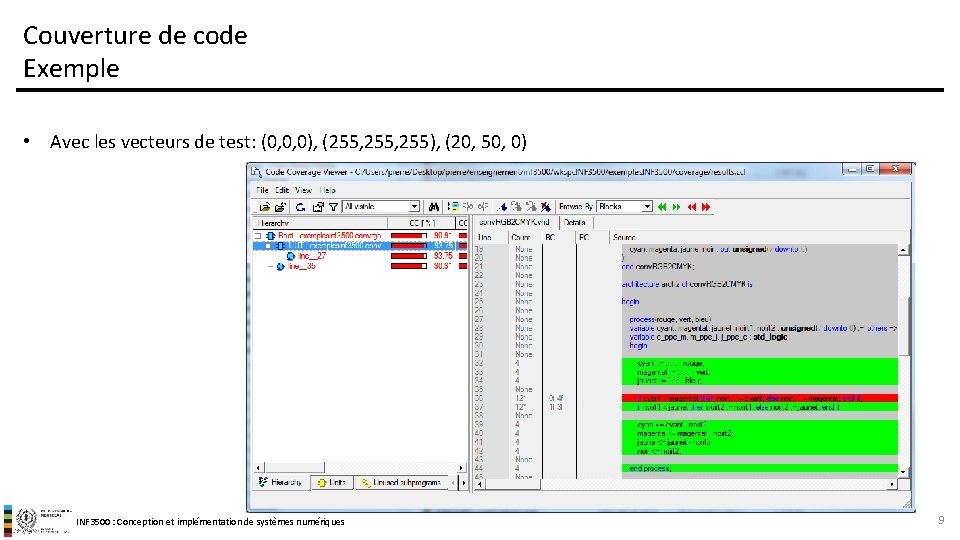The height and width of the screenshot is (540, 960).
Task: Click source pane vertical scrollbar up arrow
Action: pyautogui.click(x=902, y=250)
